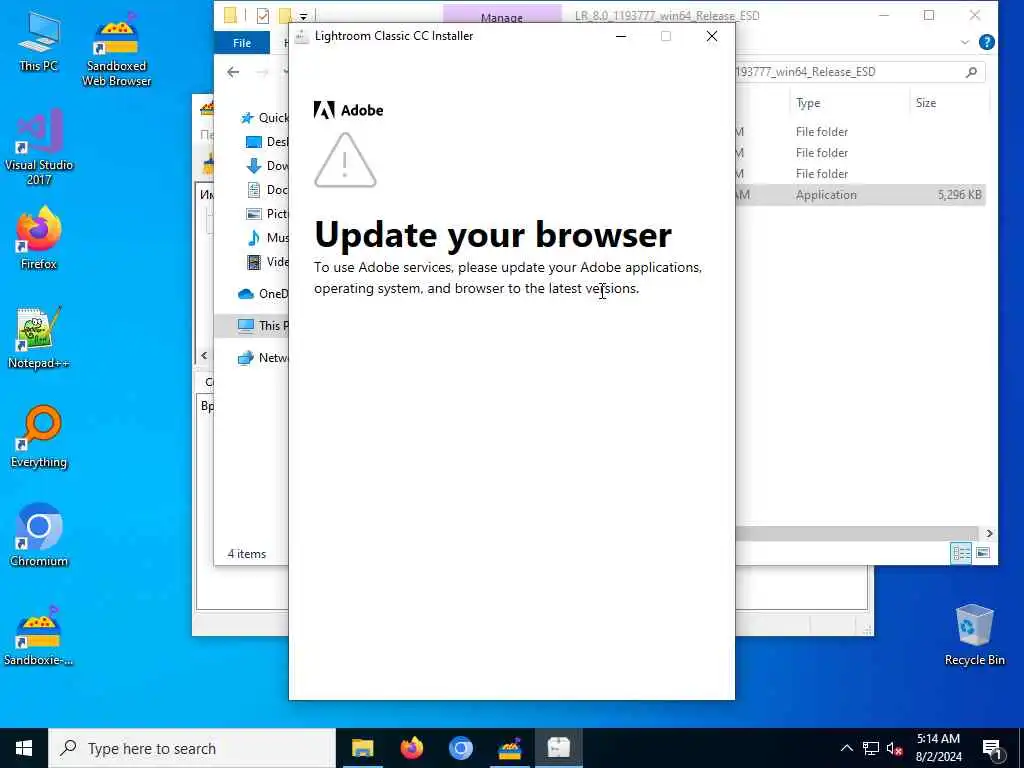Image resolution: width=1024 pixels, height=768 pixels.
Task: Open the Everything search desktop shortcut
Action: coord(39,437)
